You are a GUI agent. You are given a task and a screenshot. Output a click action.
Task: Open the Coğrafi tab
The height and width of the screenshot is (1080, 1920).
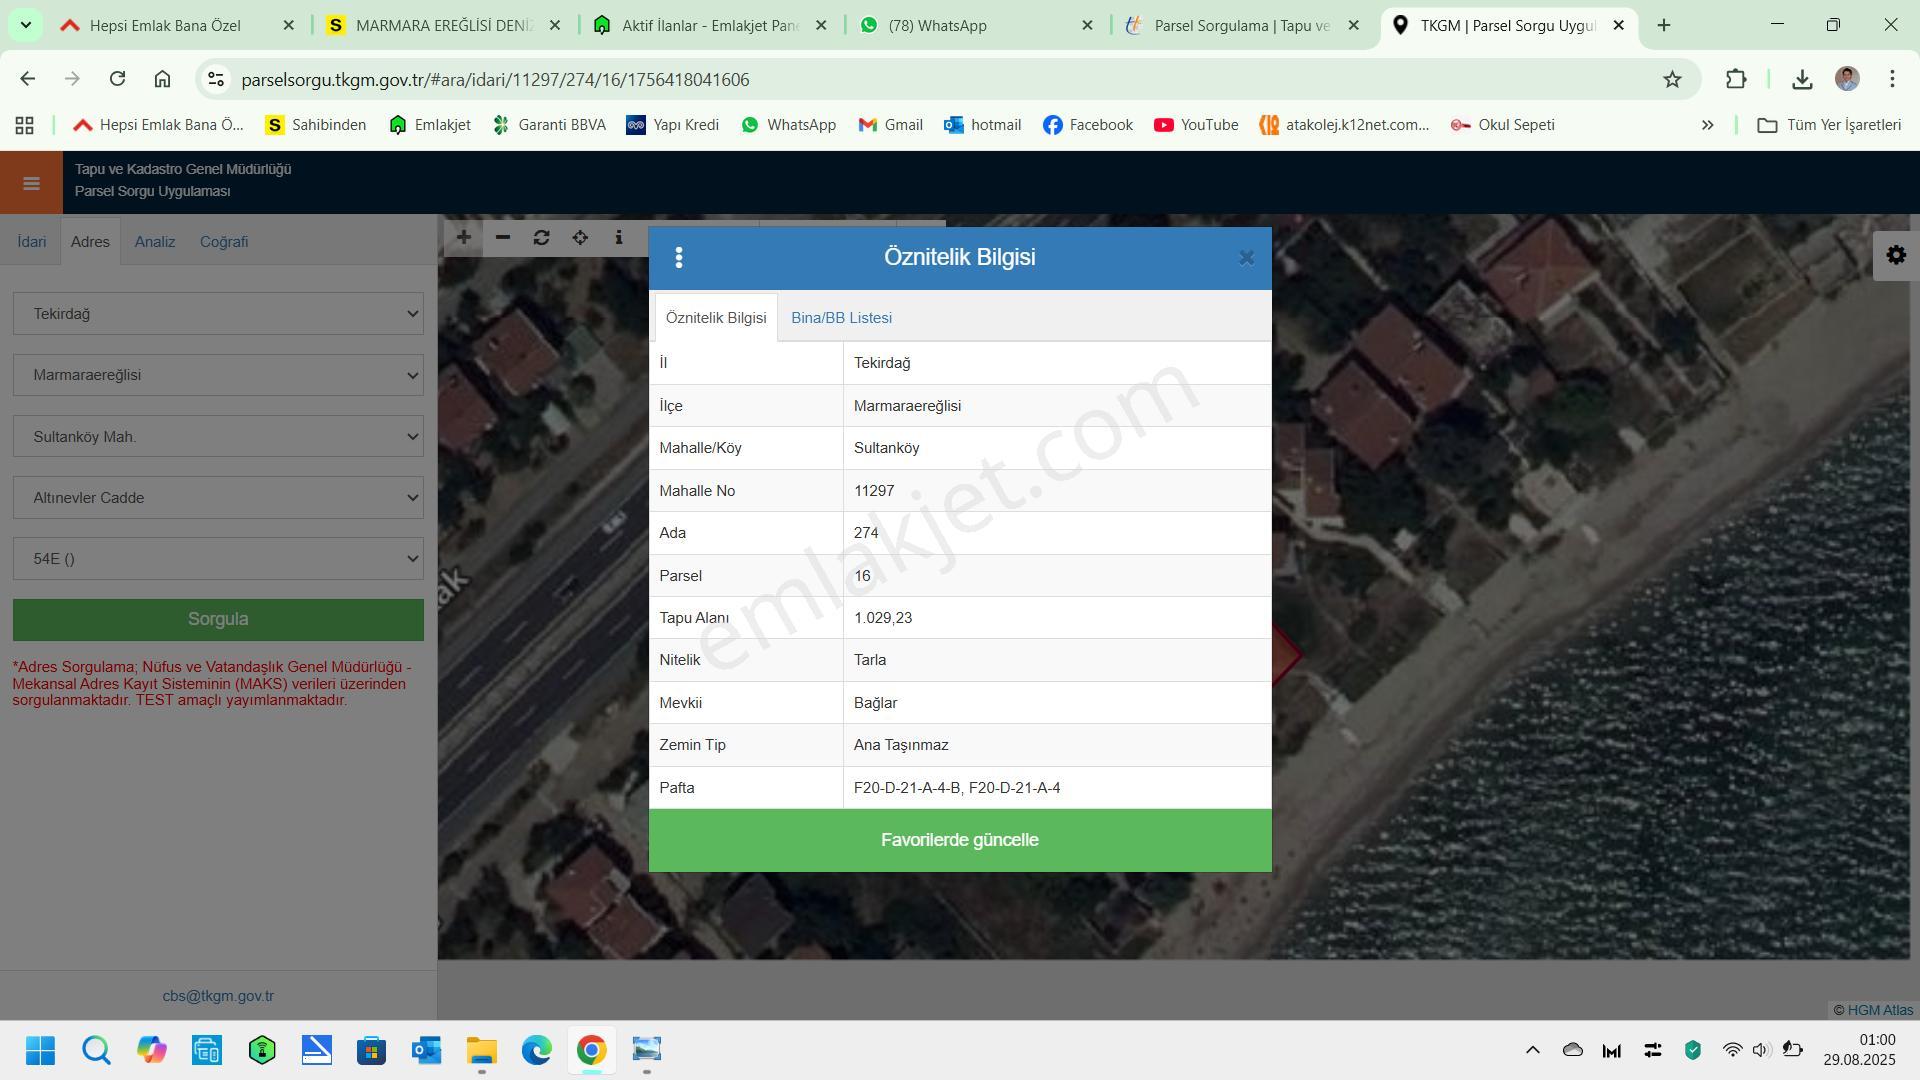[224, 242]
